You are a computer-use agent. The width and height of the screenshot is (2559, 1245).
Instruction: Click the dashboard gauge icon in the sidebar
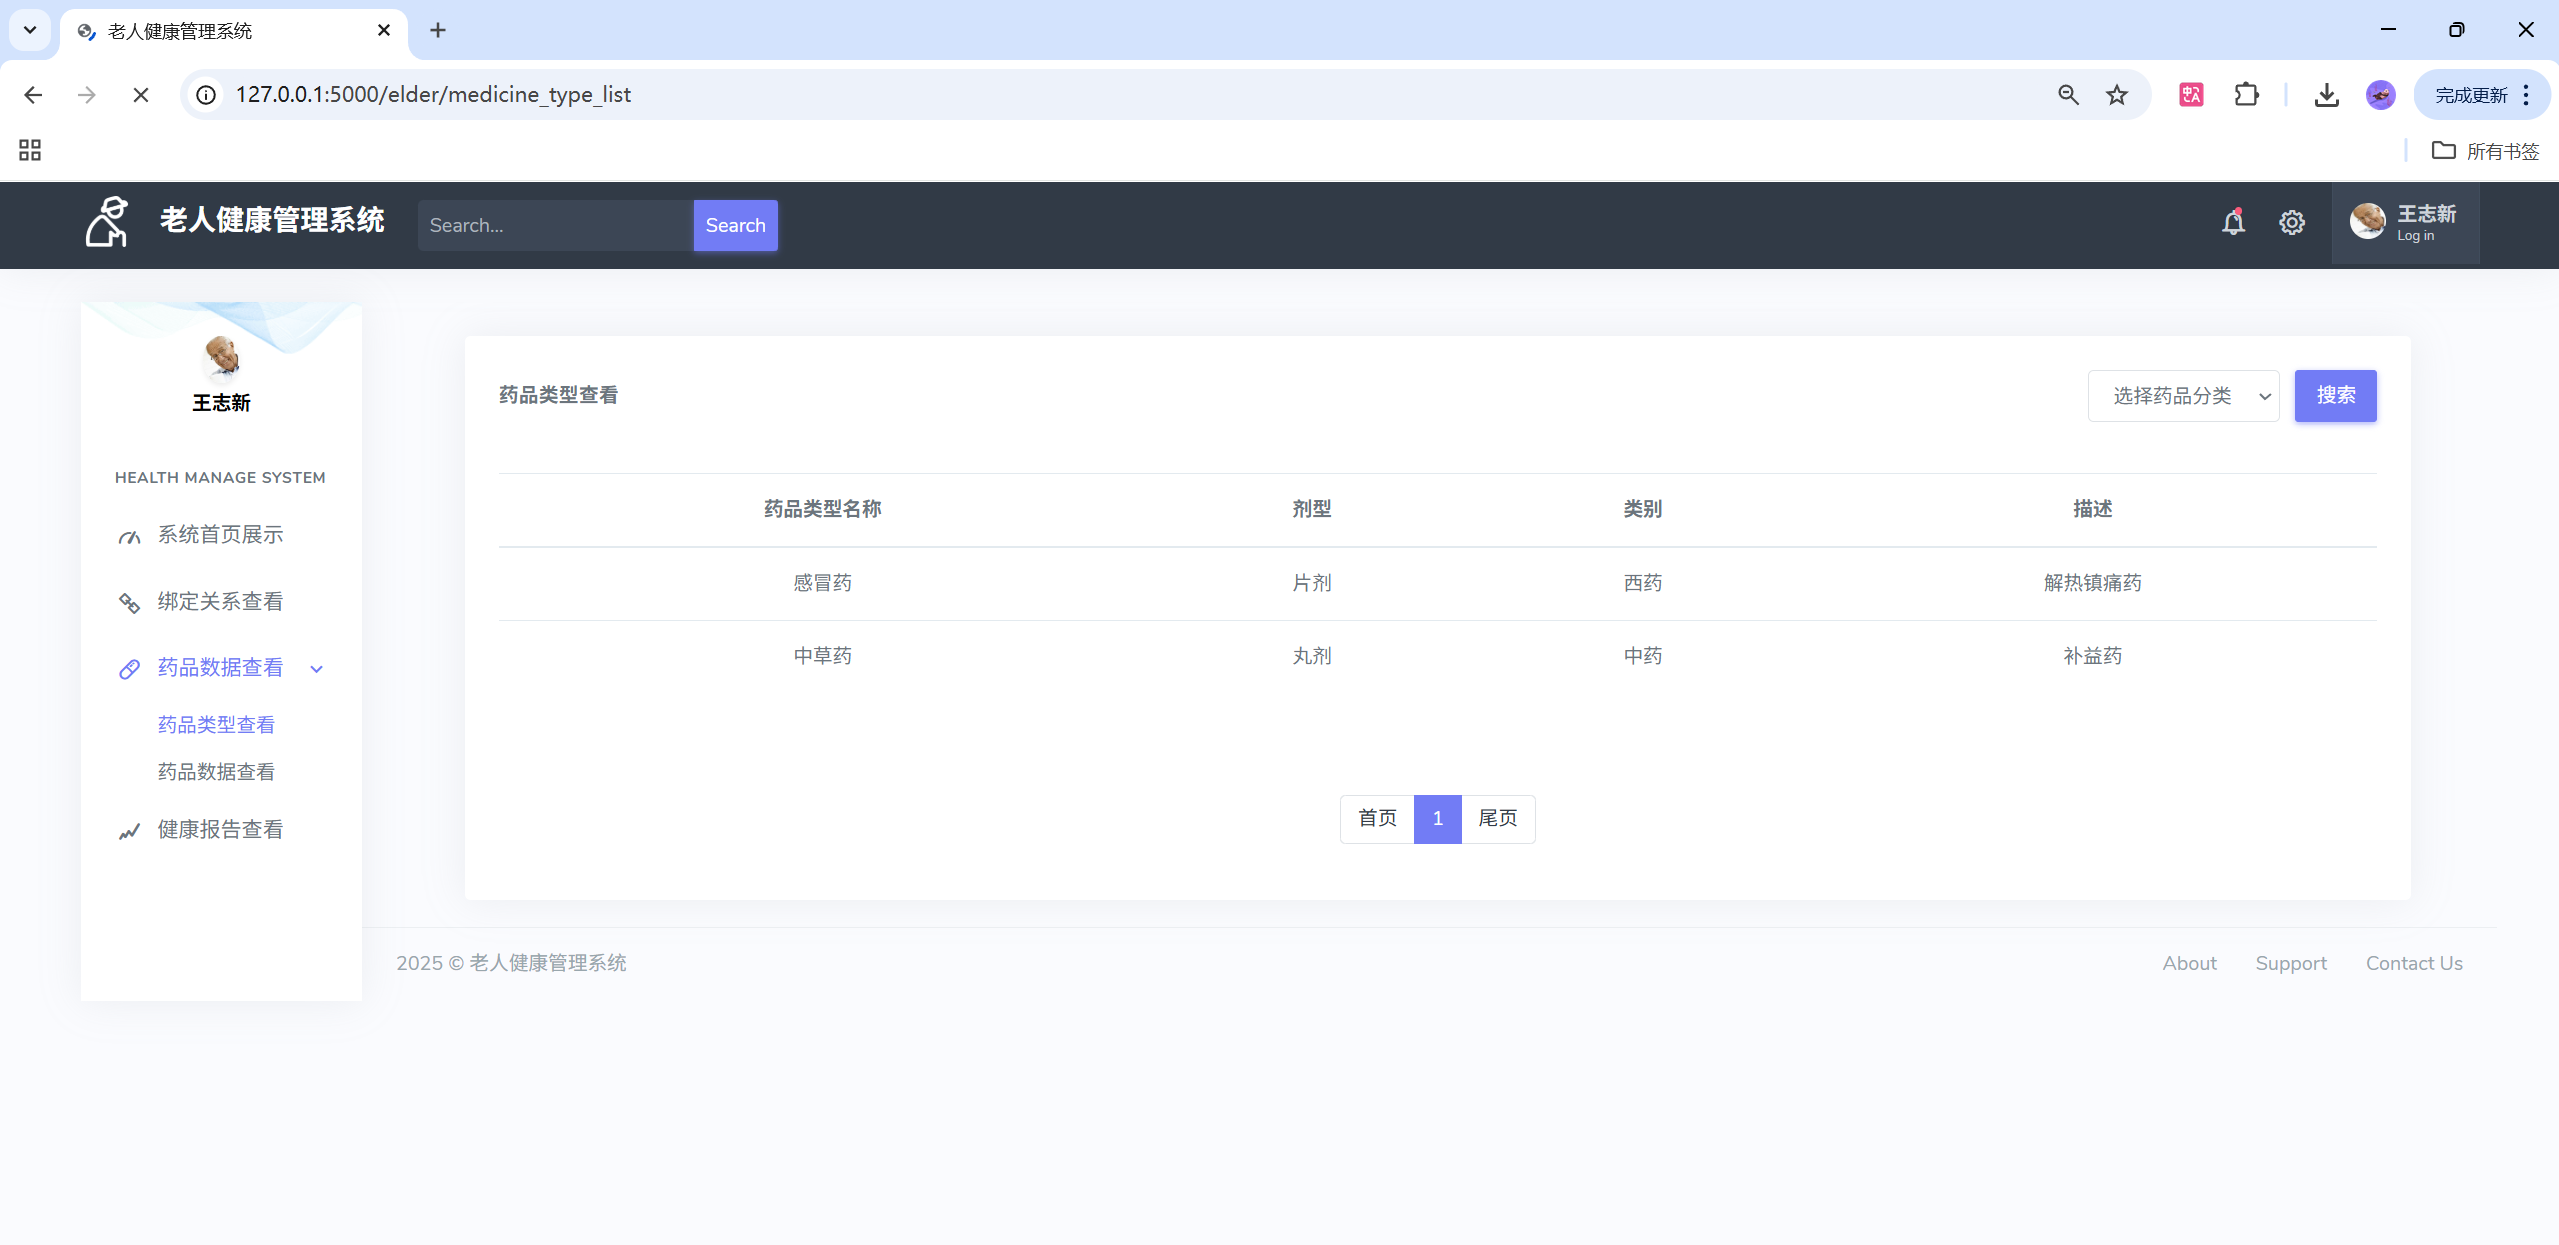click(129, 537)
